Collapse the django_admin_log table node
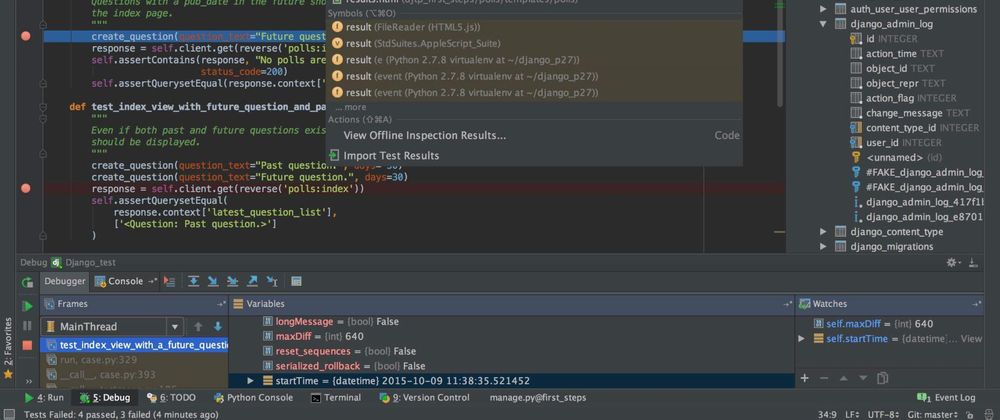 [824, 23]
